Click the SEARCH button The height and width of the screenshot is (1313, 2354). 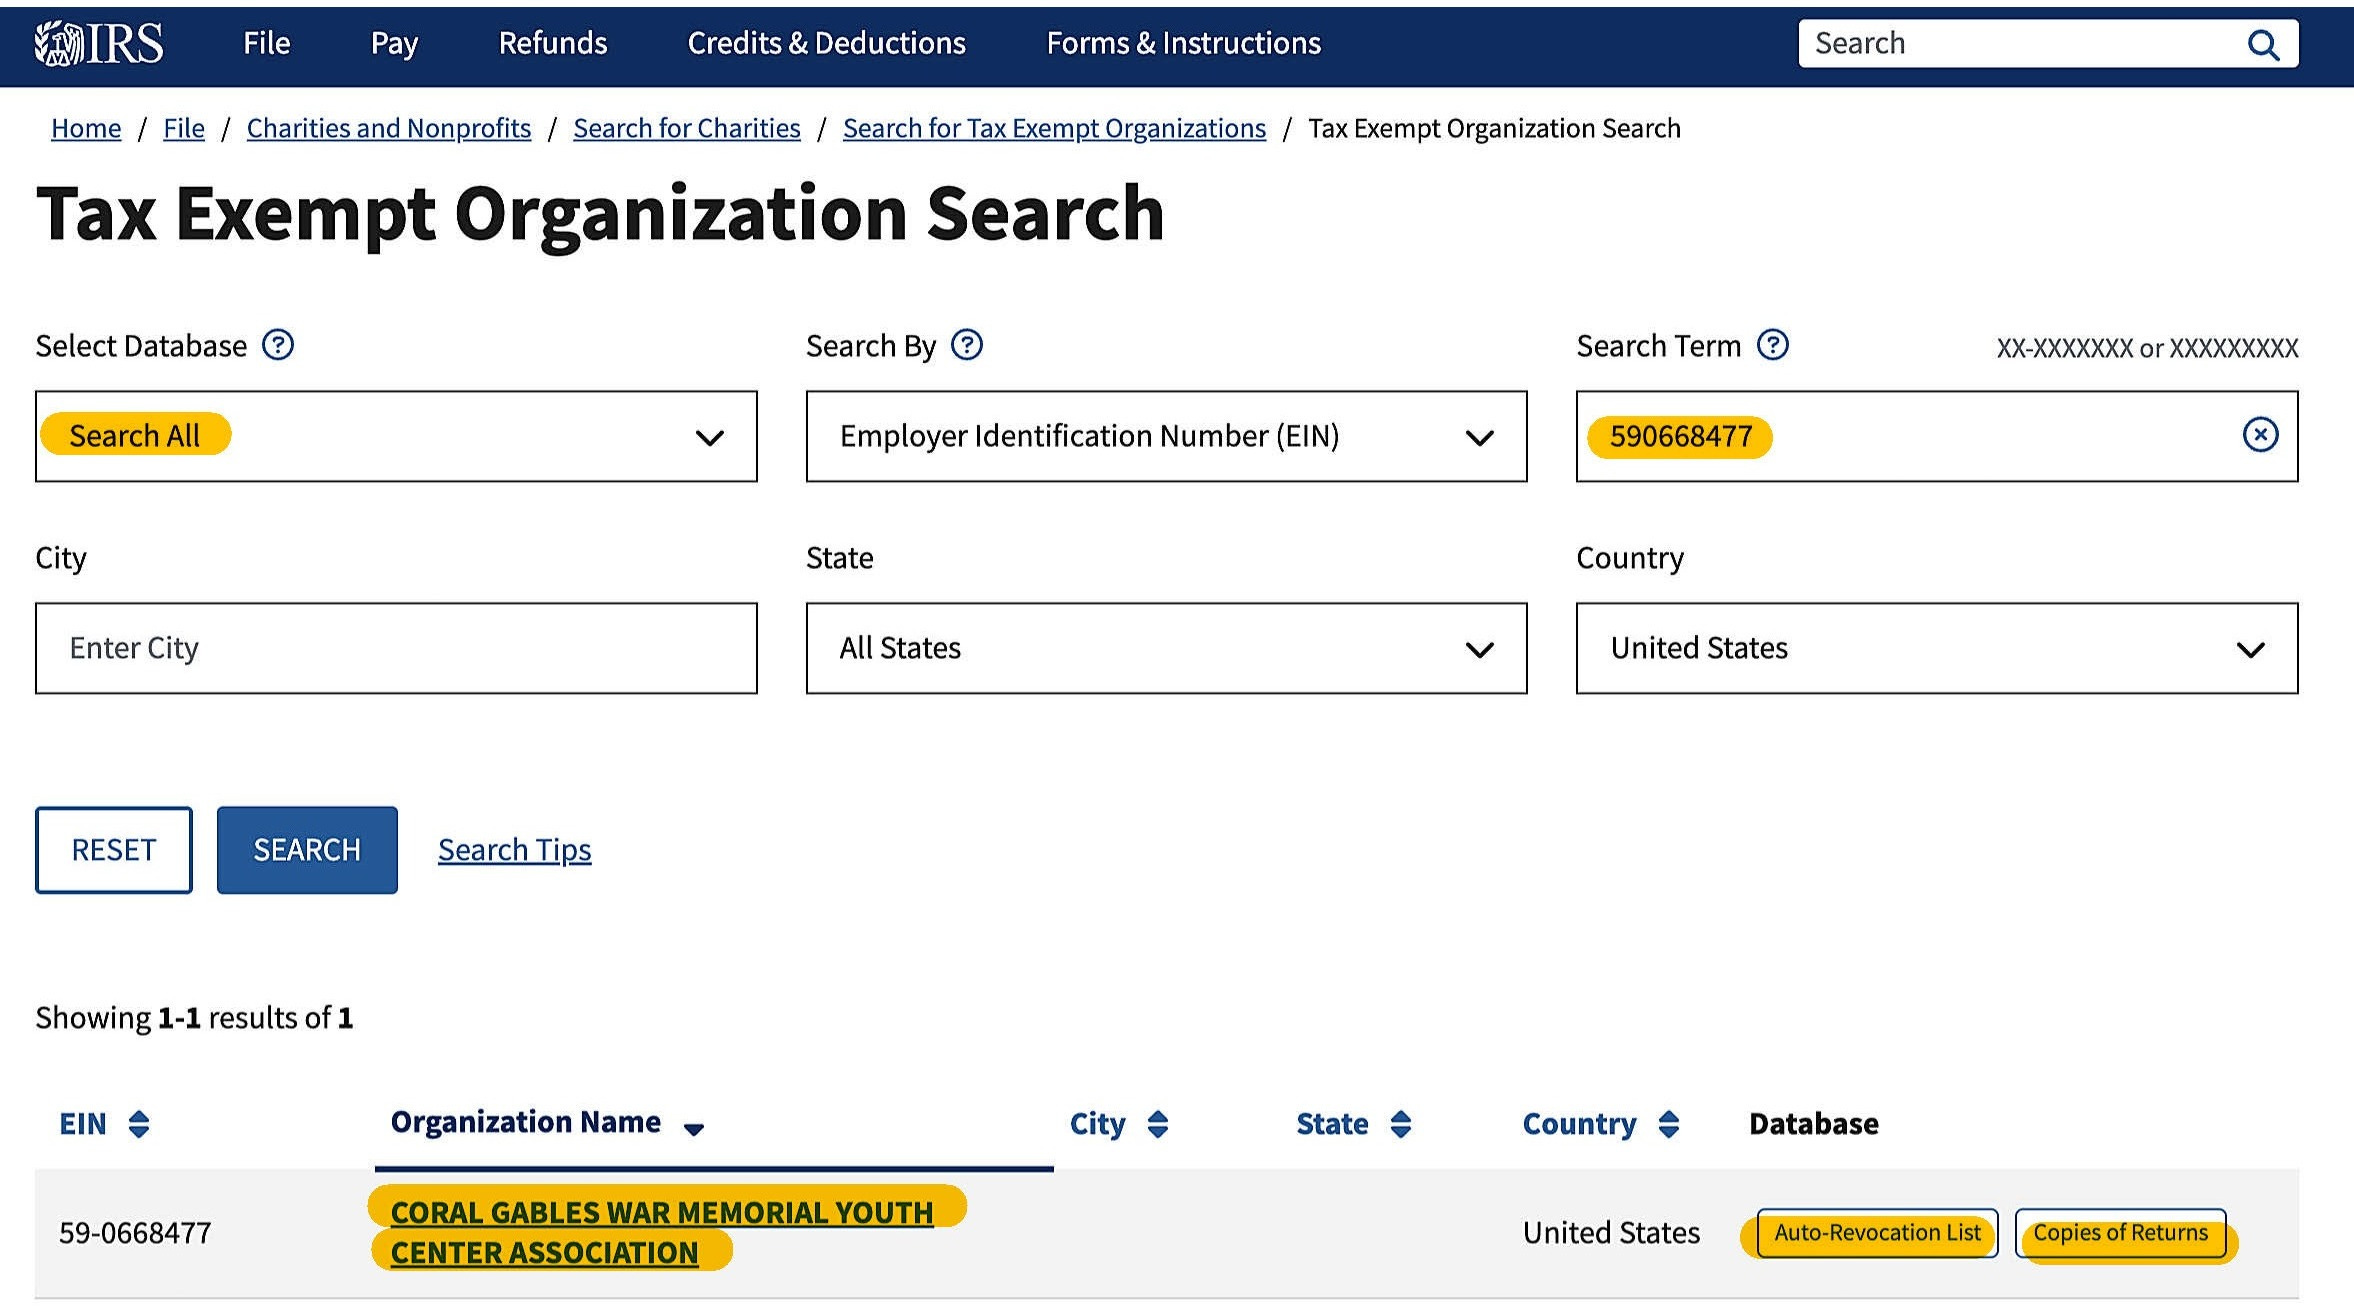tap(307, 850)
